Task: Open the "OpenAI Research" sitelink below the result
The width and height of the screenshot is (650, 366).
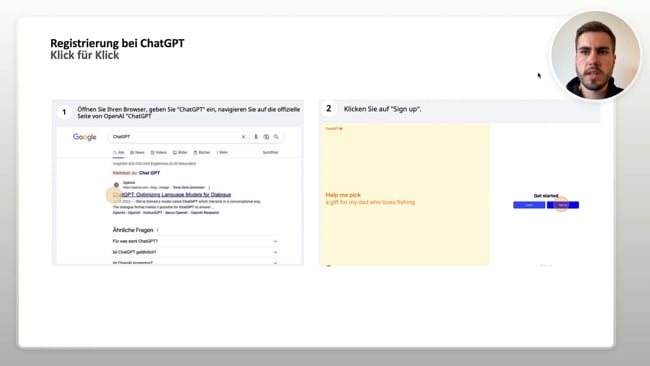Action: [205, 213]
